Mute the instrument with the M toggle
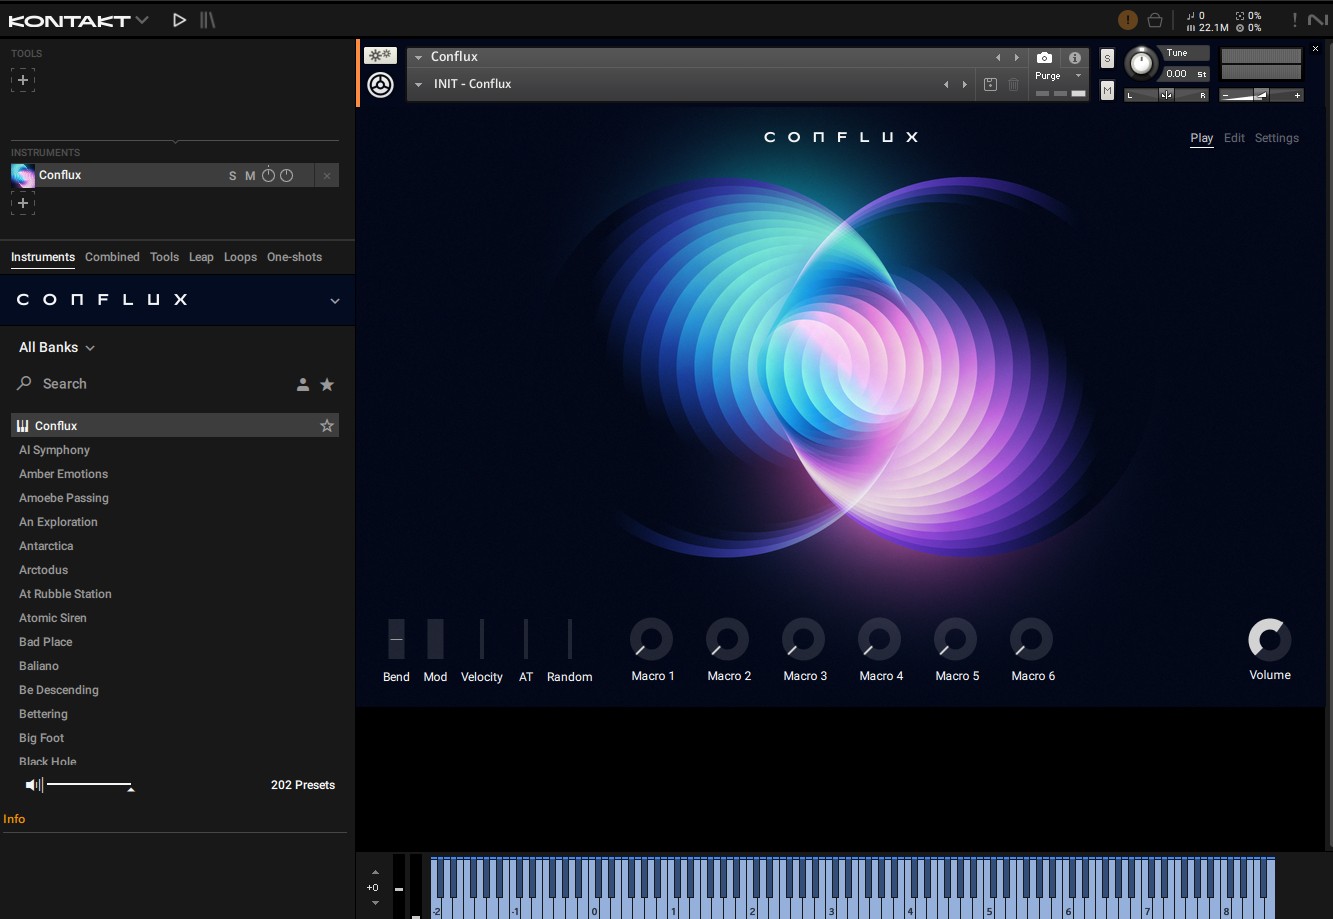1333x919 pixels. tap(249, 175)
